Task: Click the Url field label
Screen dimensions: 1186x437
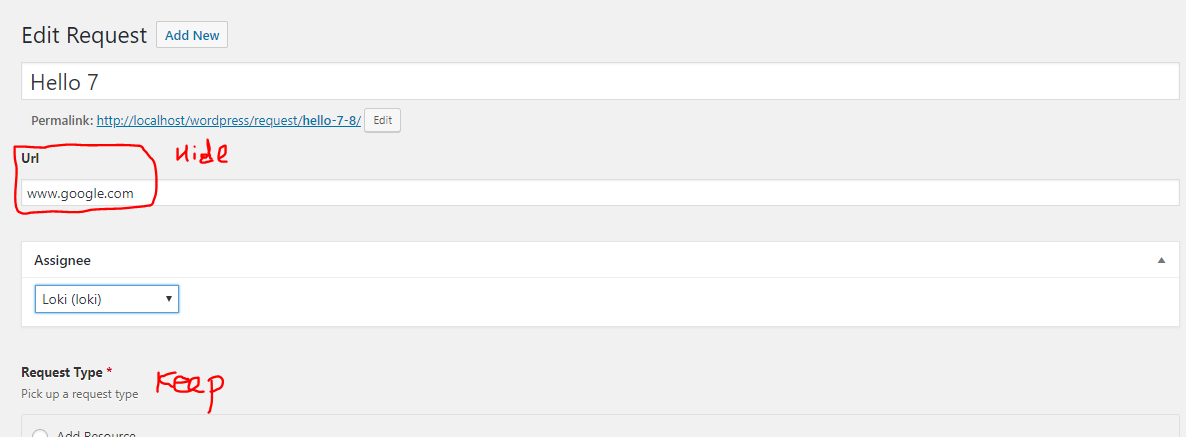Action: tap(29, 158)
